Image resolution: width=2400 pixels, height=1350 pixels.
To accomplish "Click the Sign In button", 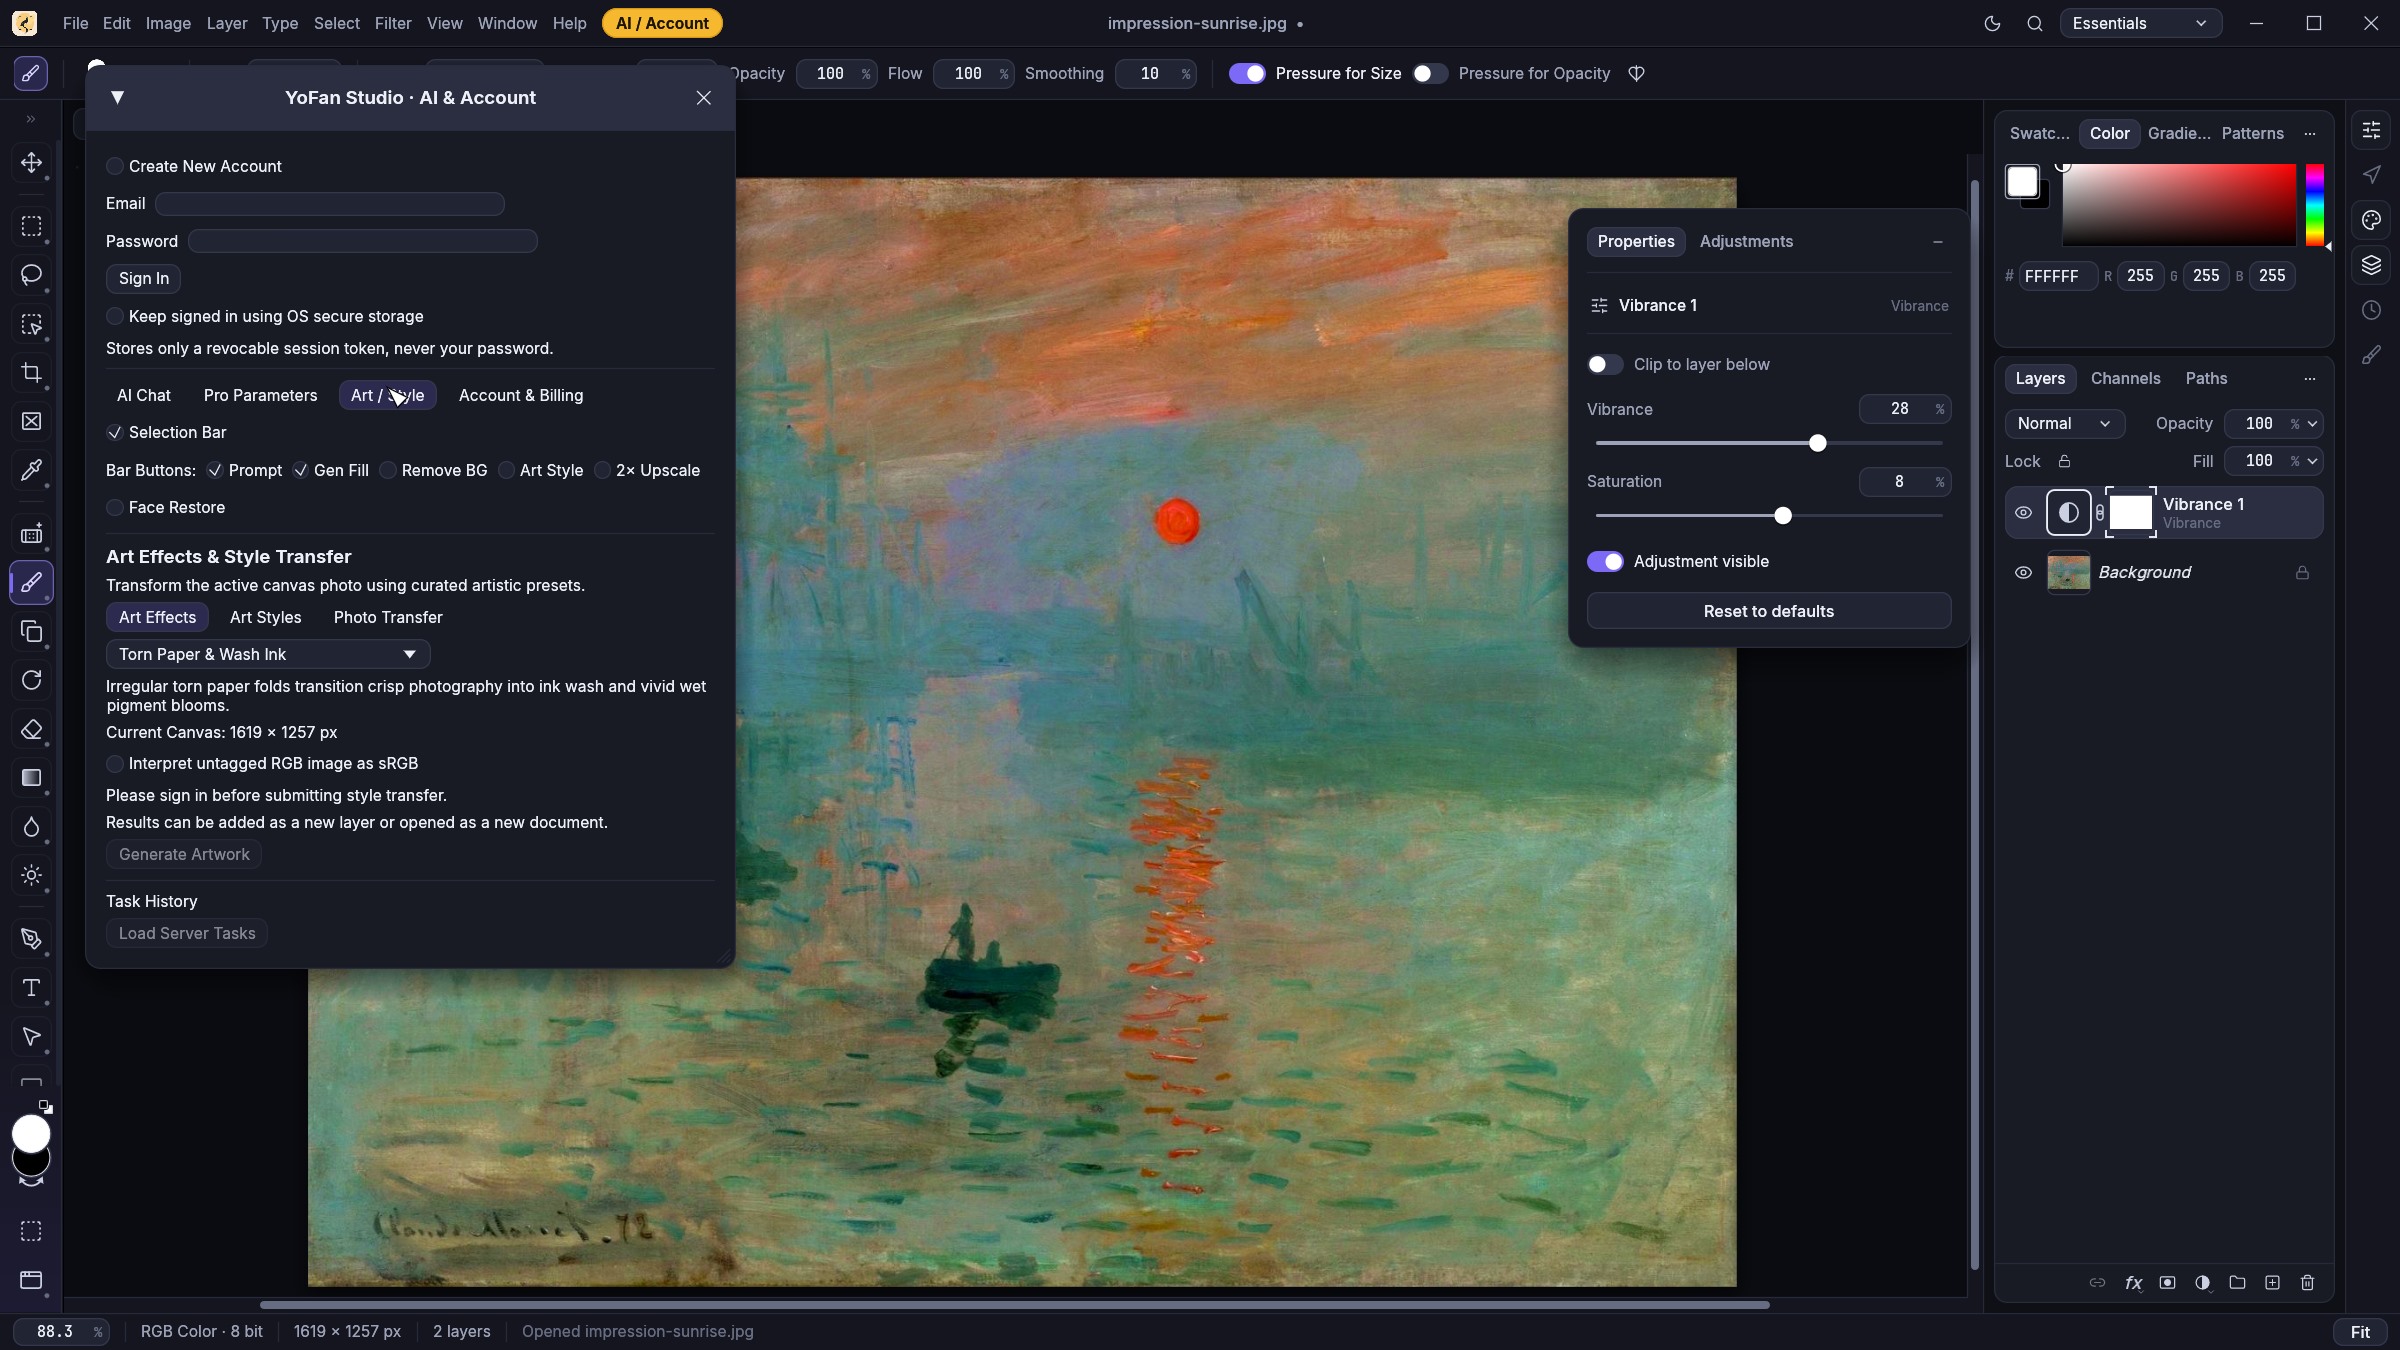I will [143, 278].
